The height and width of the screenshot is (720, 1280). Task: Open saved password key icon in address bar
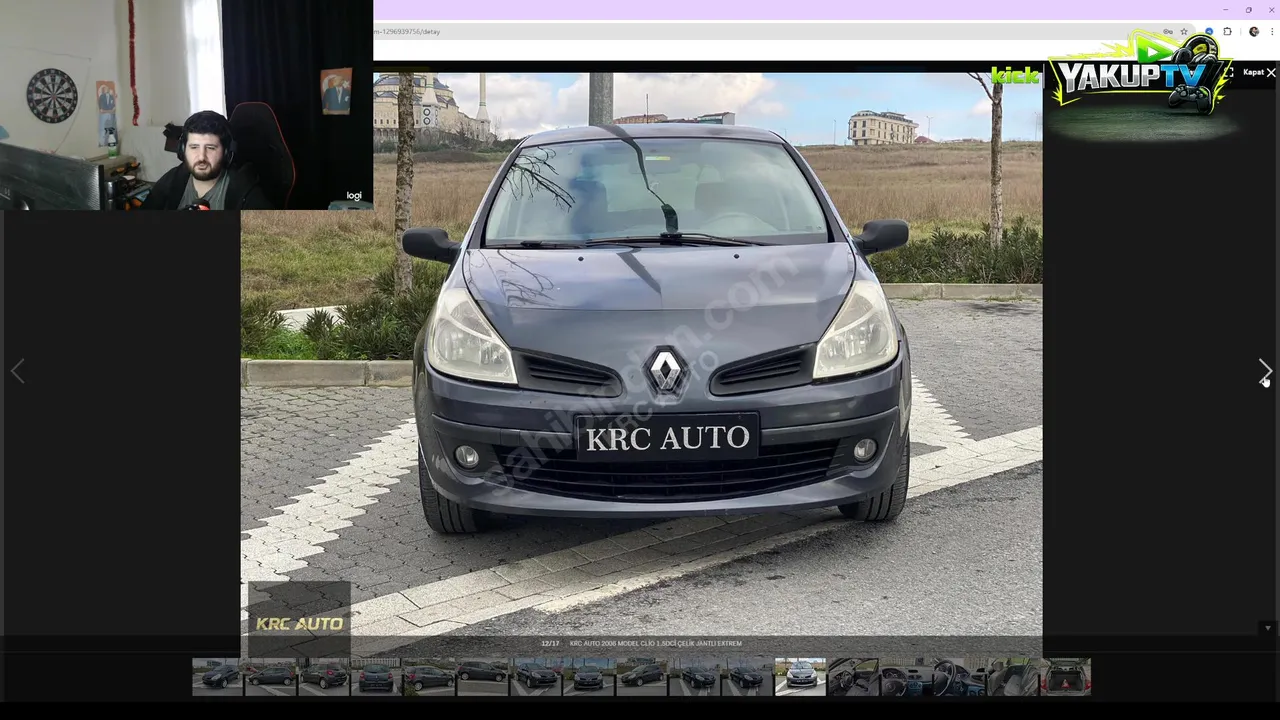tap(1168, 31)
